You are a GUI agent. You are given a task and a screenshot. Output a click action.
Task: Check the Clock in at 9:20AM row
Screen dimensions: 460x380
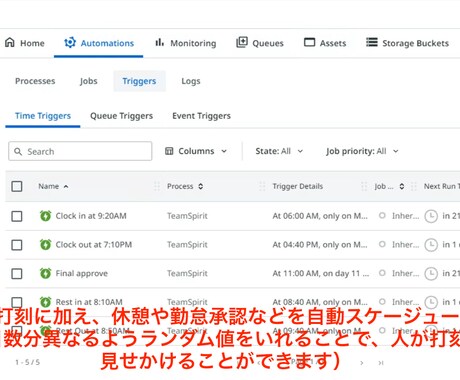point(17,216)
